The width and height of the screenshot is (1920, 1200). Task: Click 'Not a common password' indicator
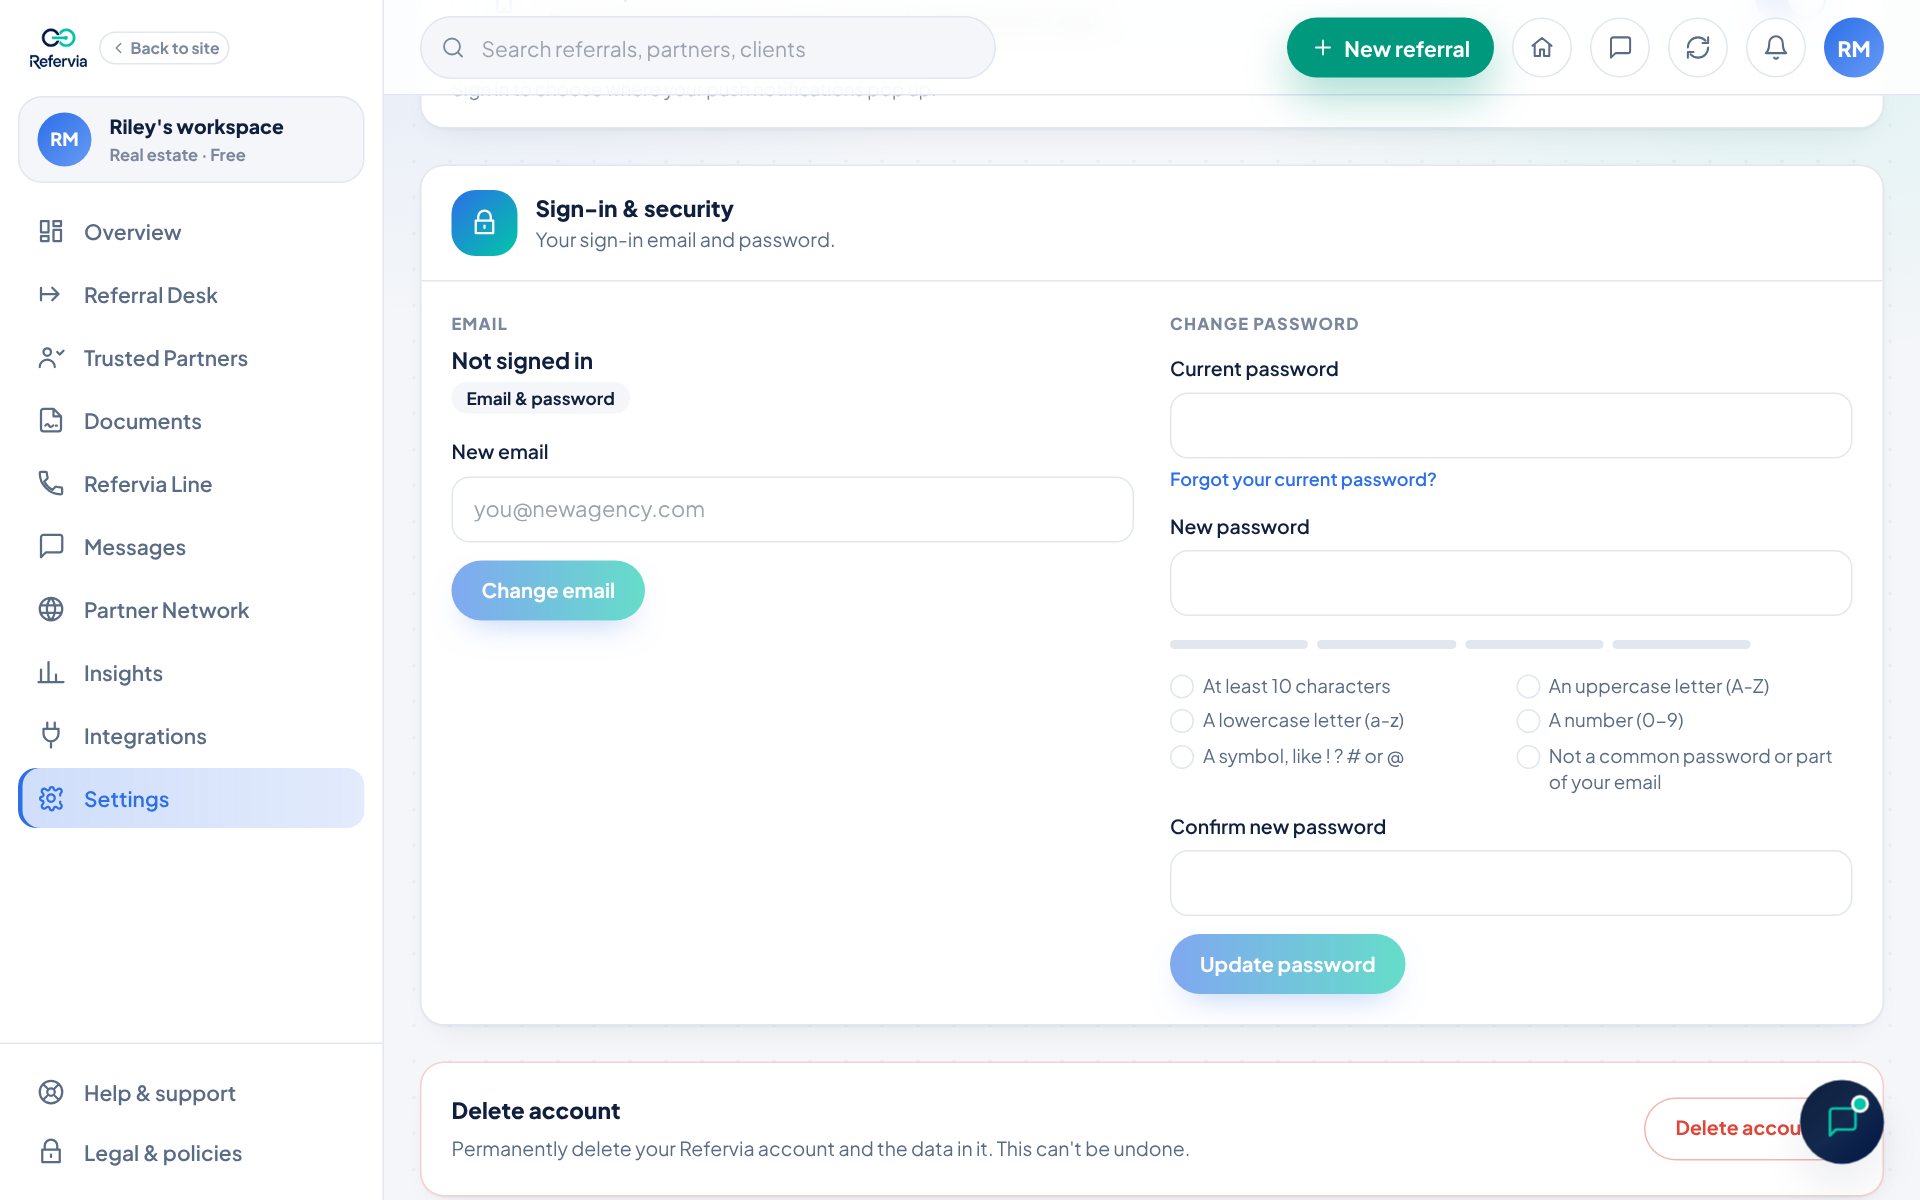click(x=1528, y=757)
